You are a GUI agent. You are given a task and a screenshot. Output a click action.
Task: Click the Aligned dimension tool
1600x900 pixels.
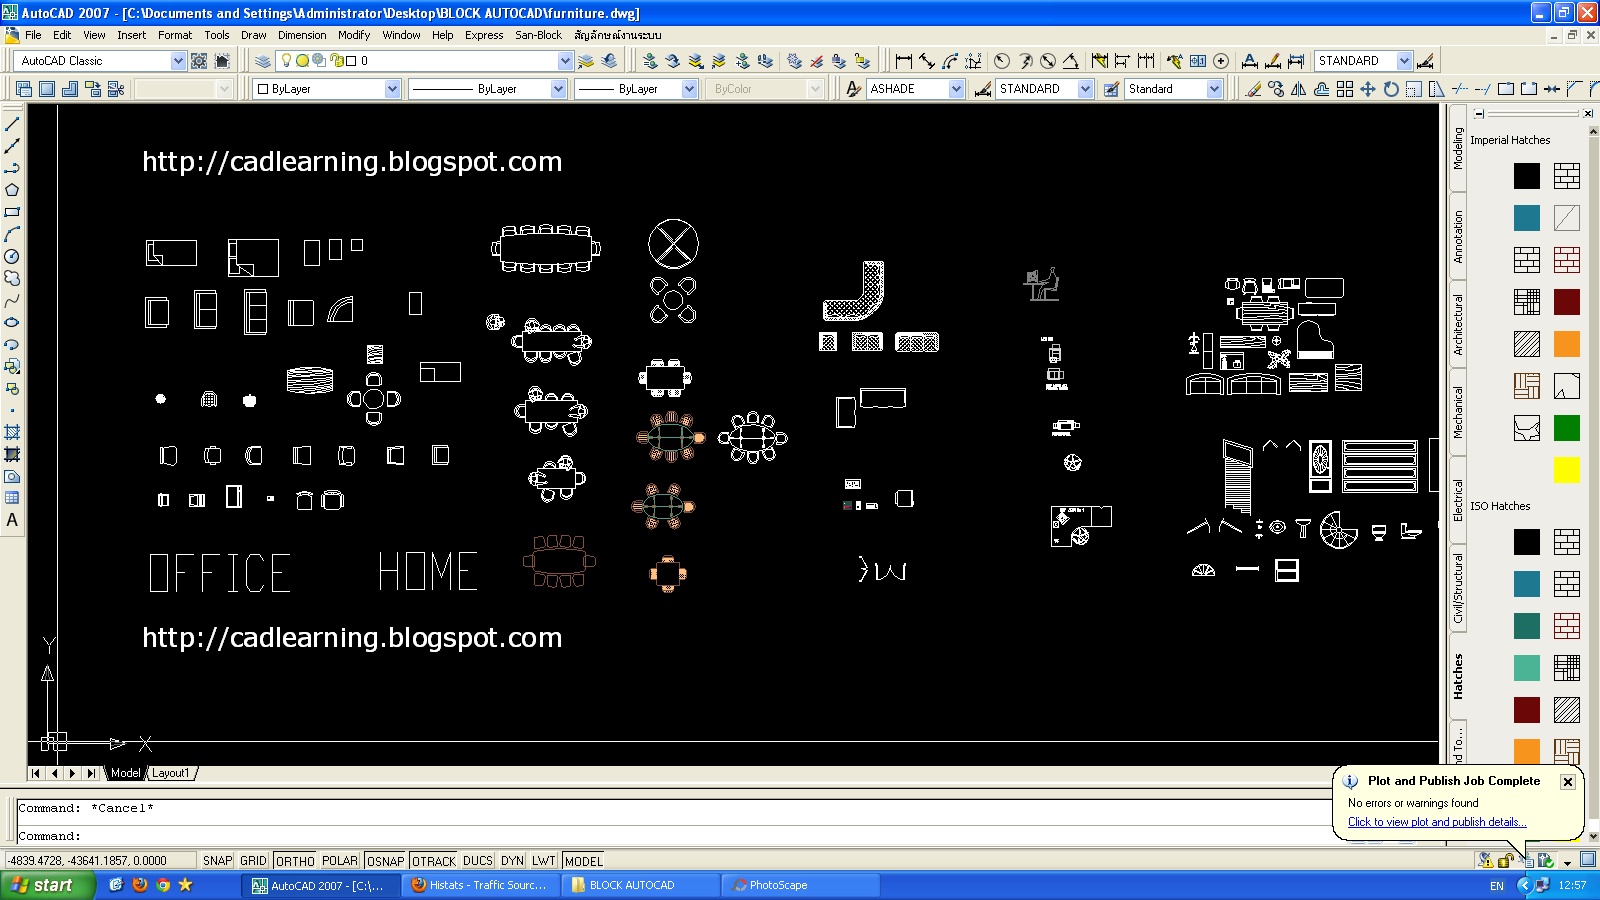tap(927, 61)
